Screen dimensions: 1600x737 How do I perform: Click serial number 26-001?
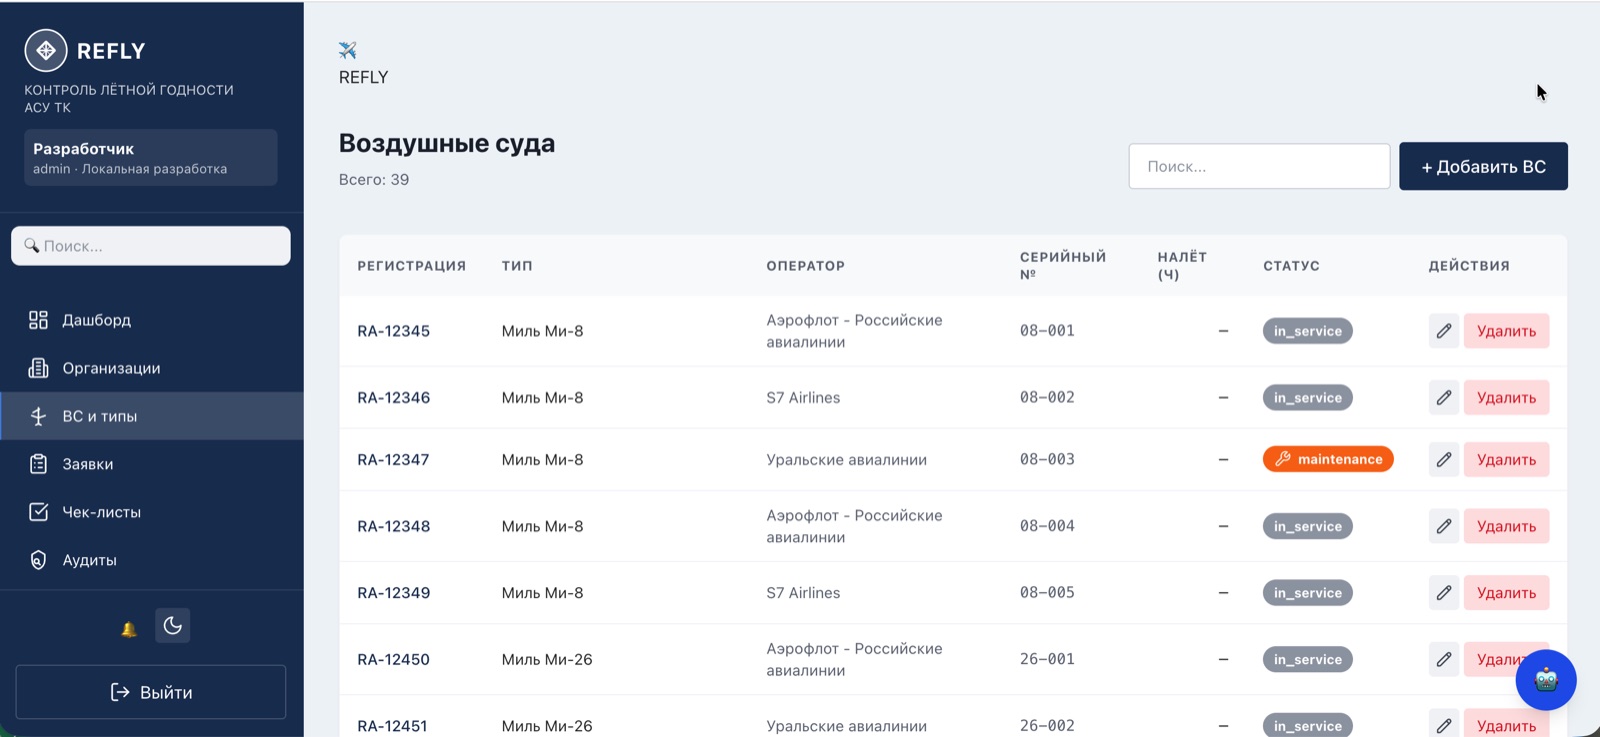[x=1047, y=659]
